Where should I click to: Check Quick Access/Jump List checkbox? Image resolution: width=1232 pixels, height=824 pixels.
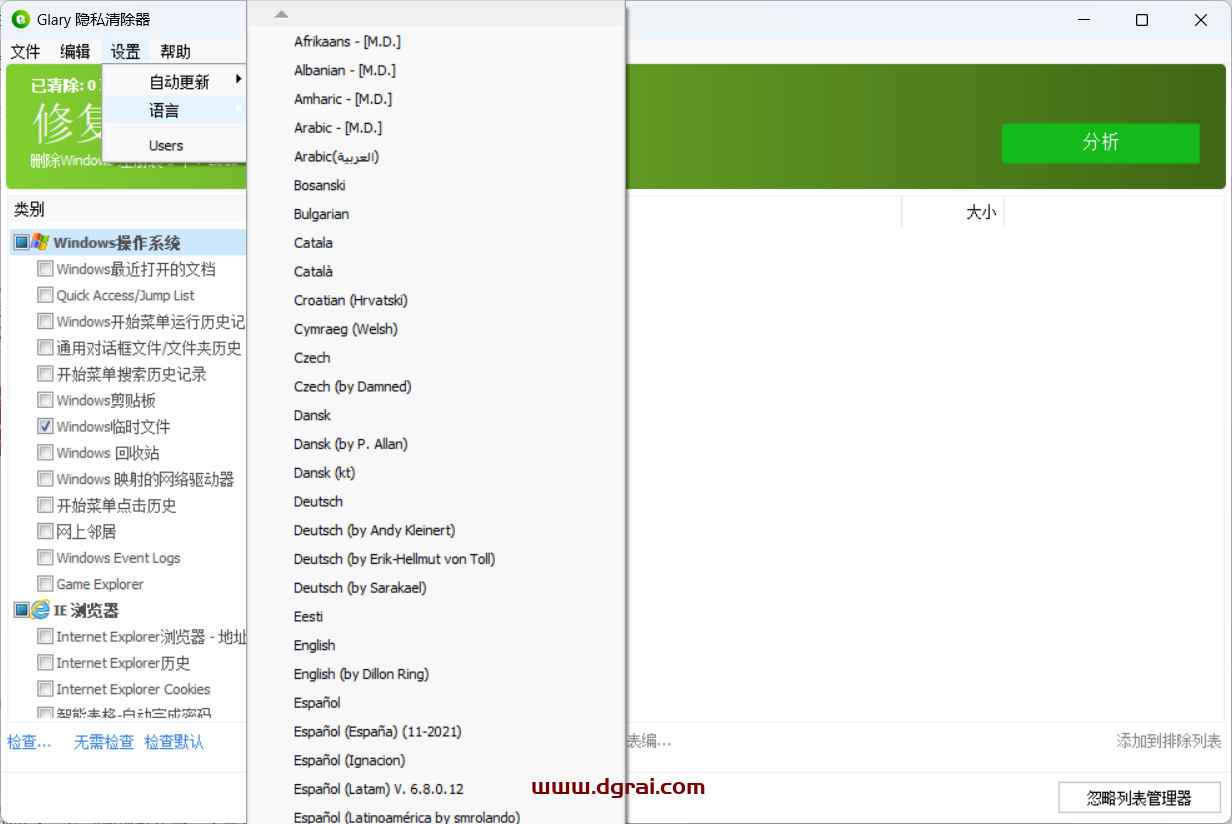point(45,295)
